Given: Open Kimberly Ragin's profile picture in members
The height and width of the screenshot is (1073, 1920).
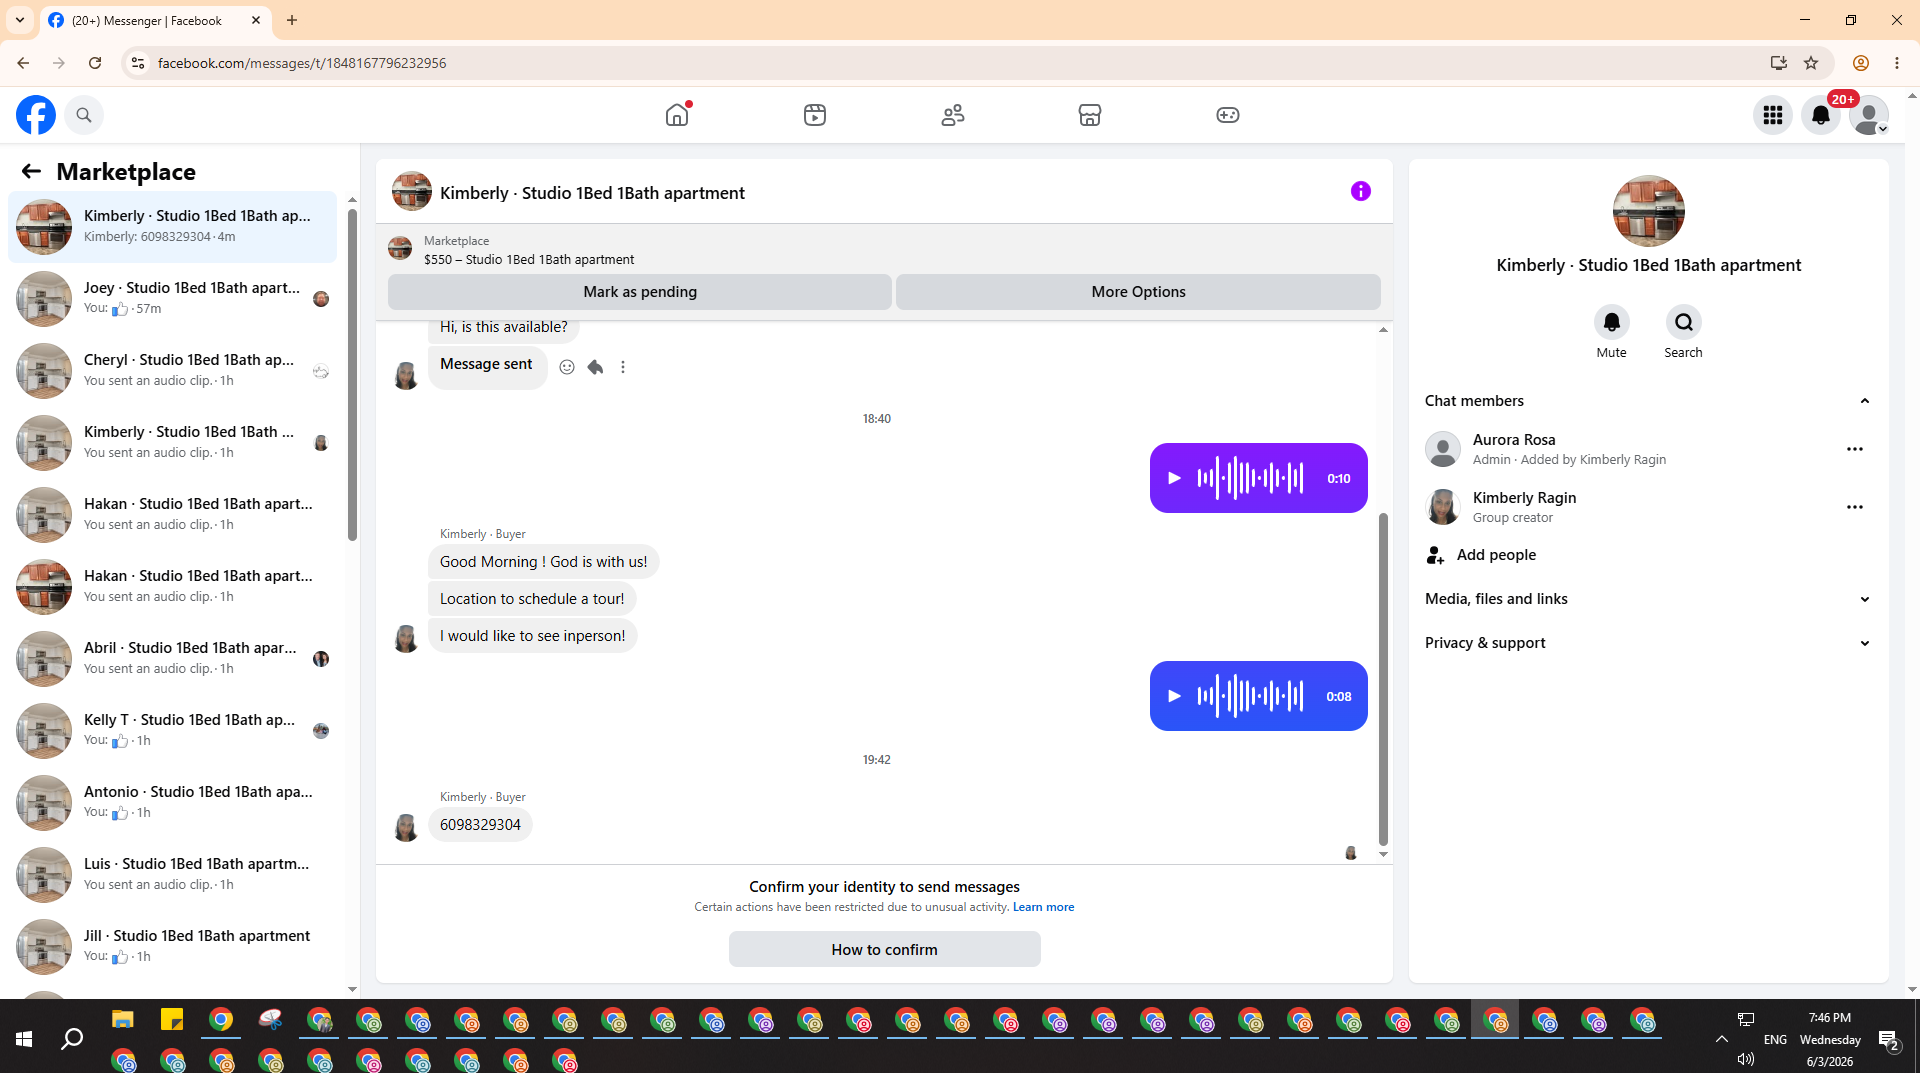Looking at the screenshot, I should pos(1443,507).
